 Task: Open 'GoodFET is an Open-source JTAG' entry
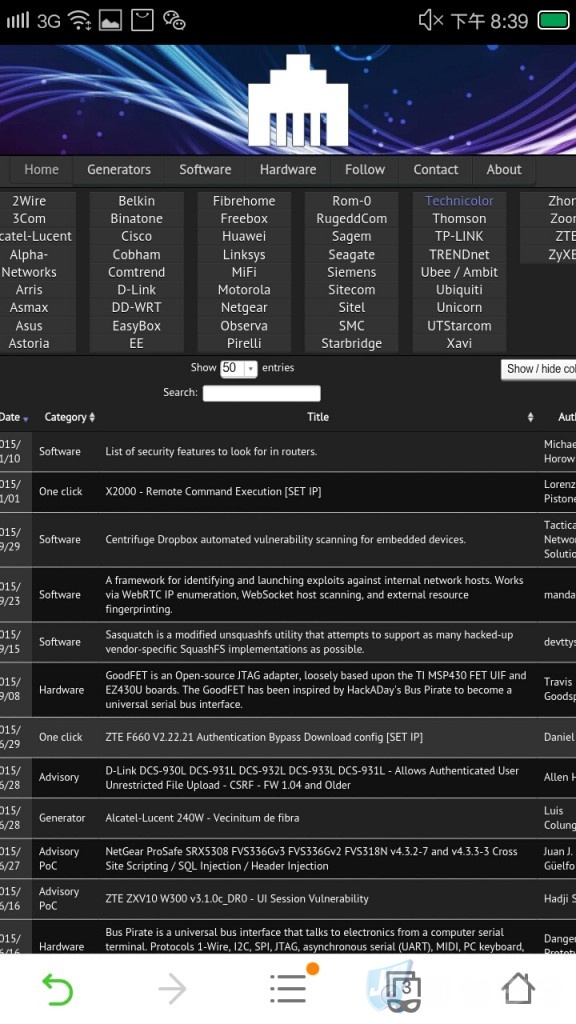coord(315,690)
